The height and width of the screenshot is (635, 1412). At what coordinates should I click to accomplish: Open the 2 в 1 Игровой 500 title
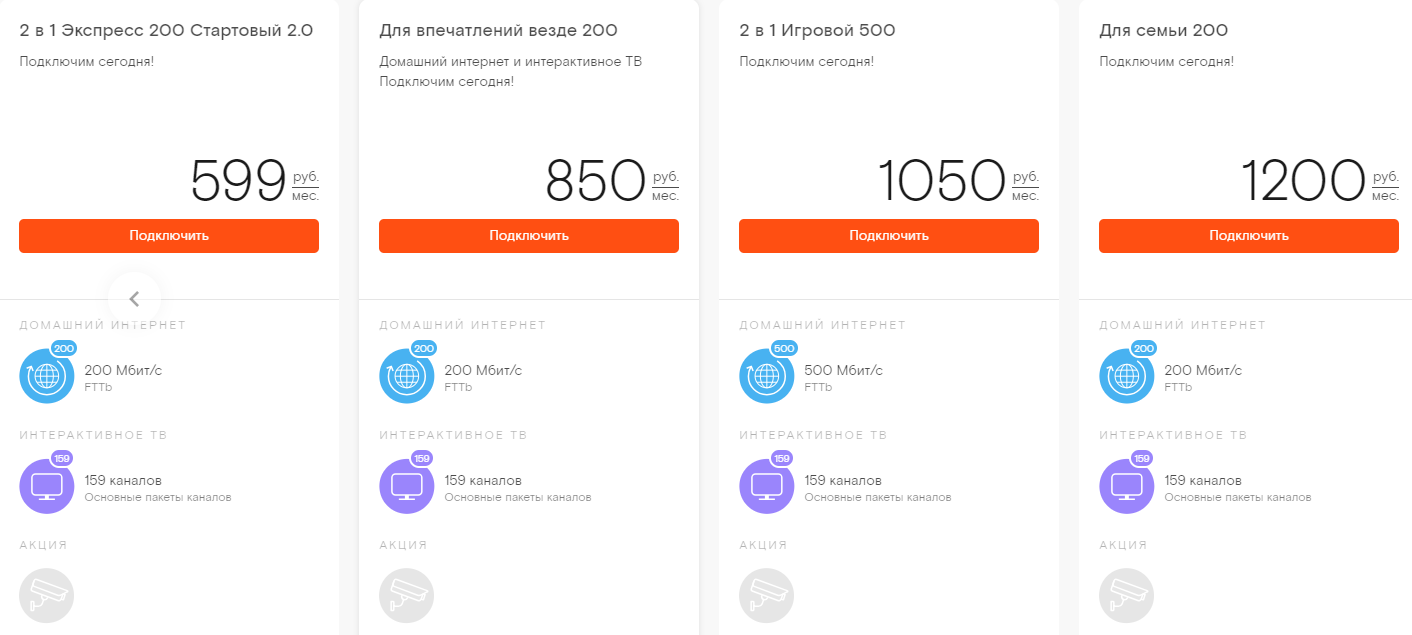(817, 31)
